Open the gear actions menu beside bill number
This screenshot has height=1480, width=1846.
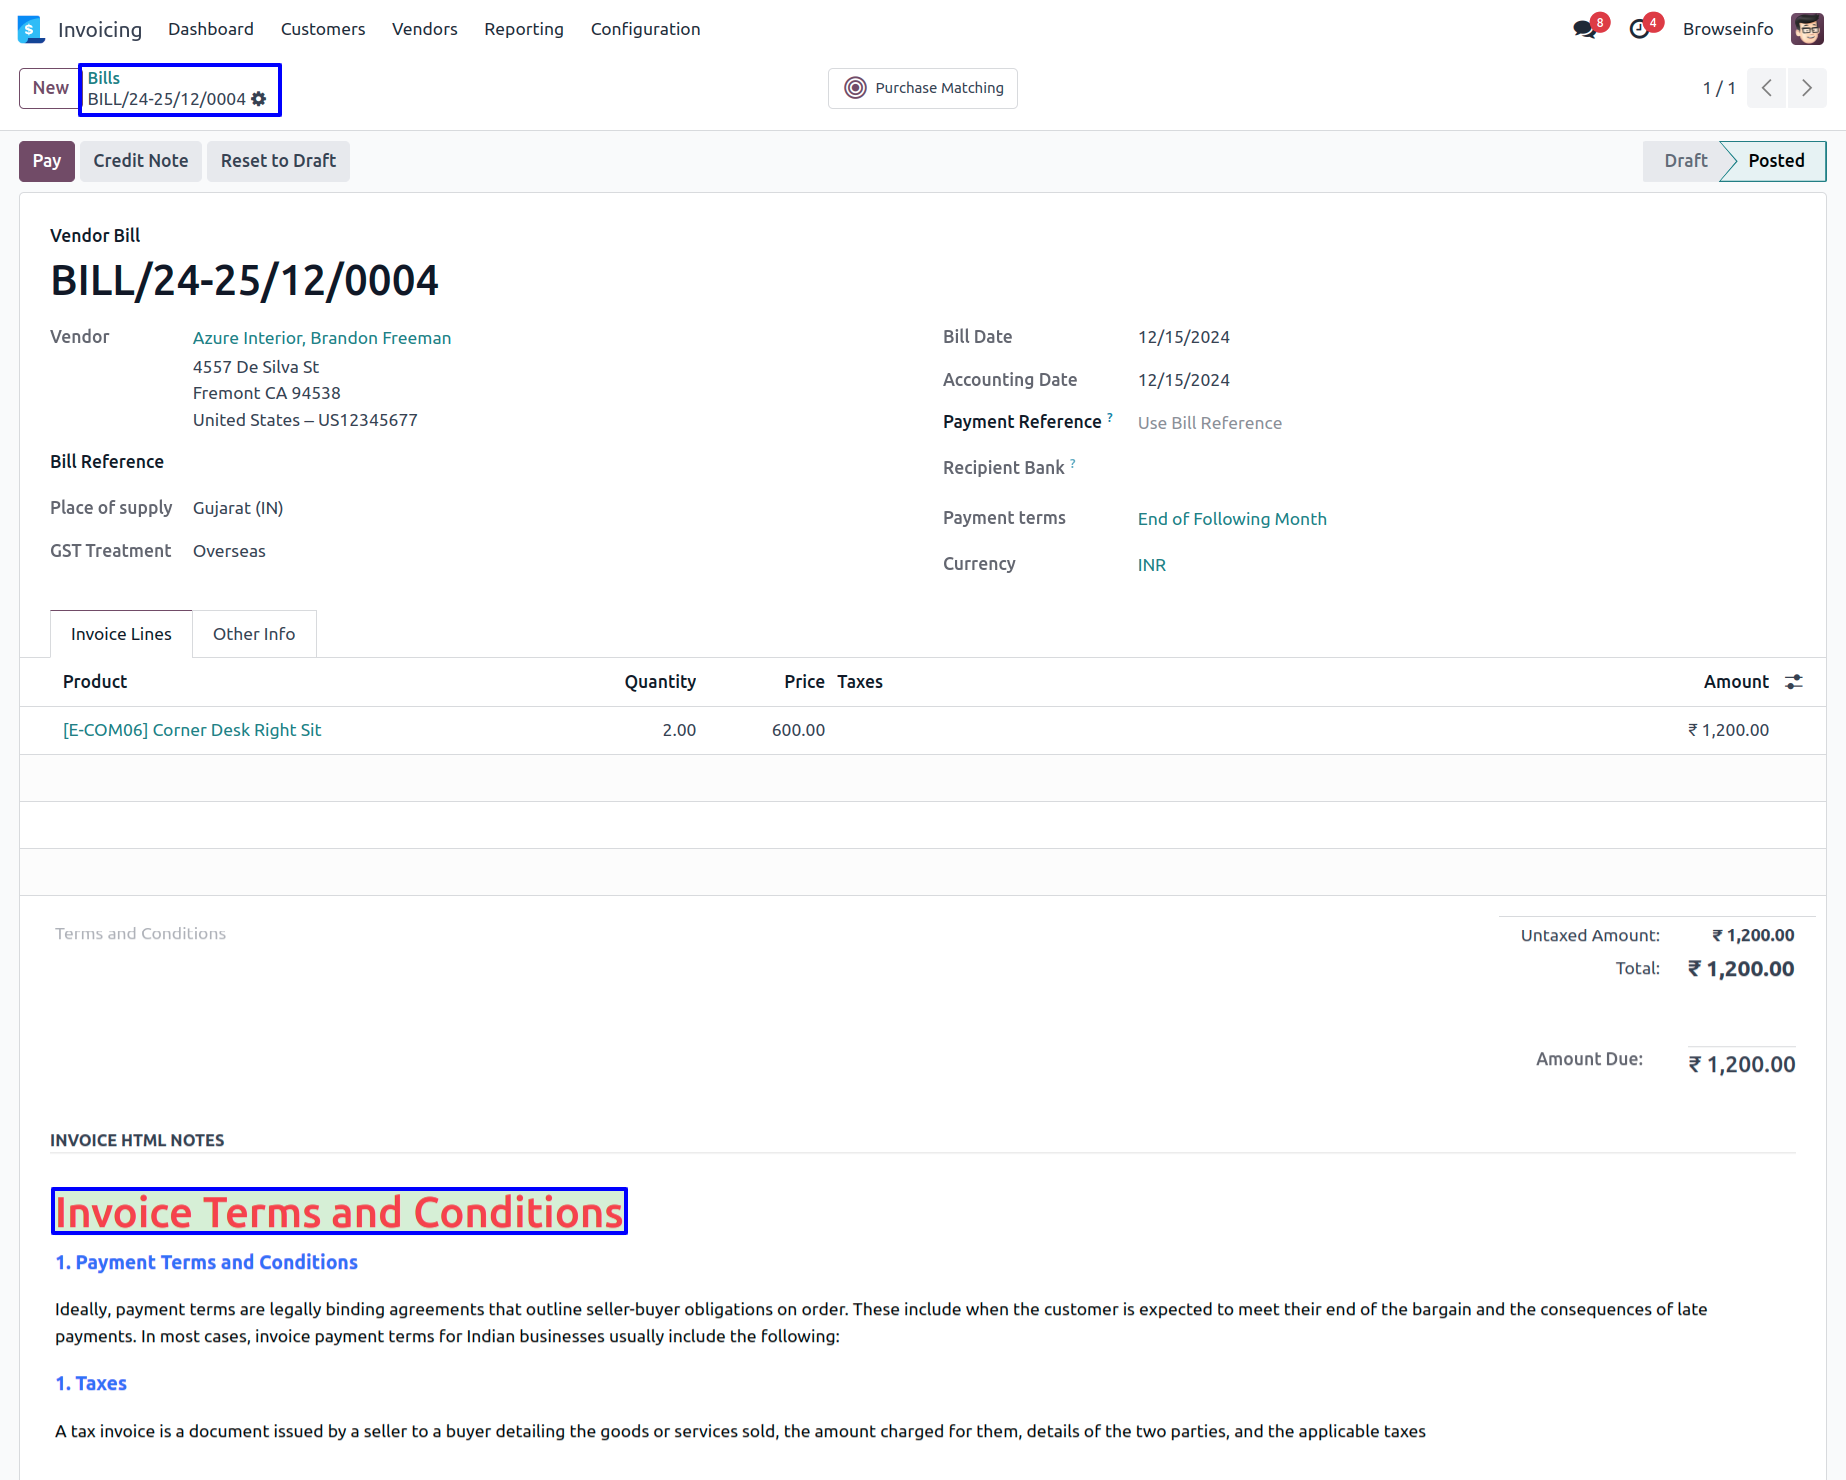[259, 99]
